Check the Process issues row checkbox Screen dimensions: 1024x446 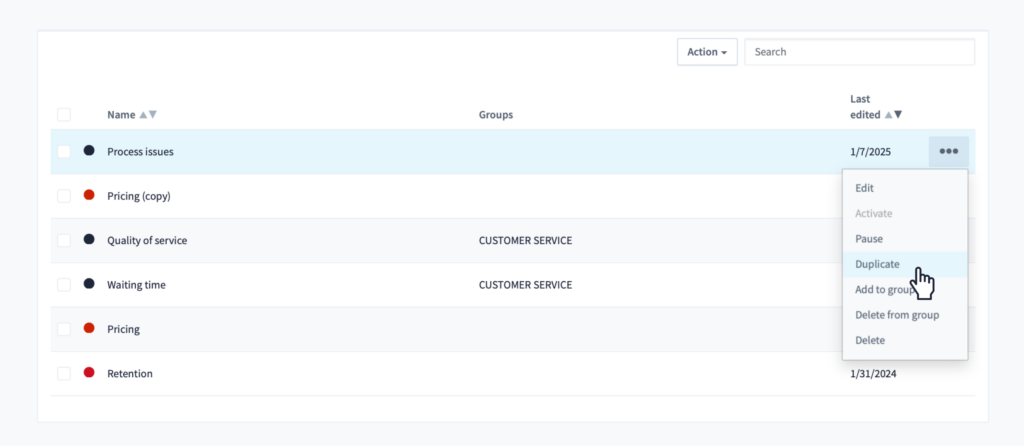pos(64,151)
